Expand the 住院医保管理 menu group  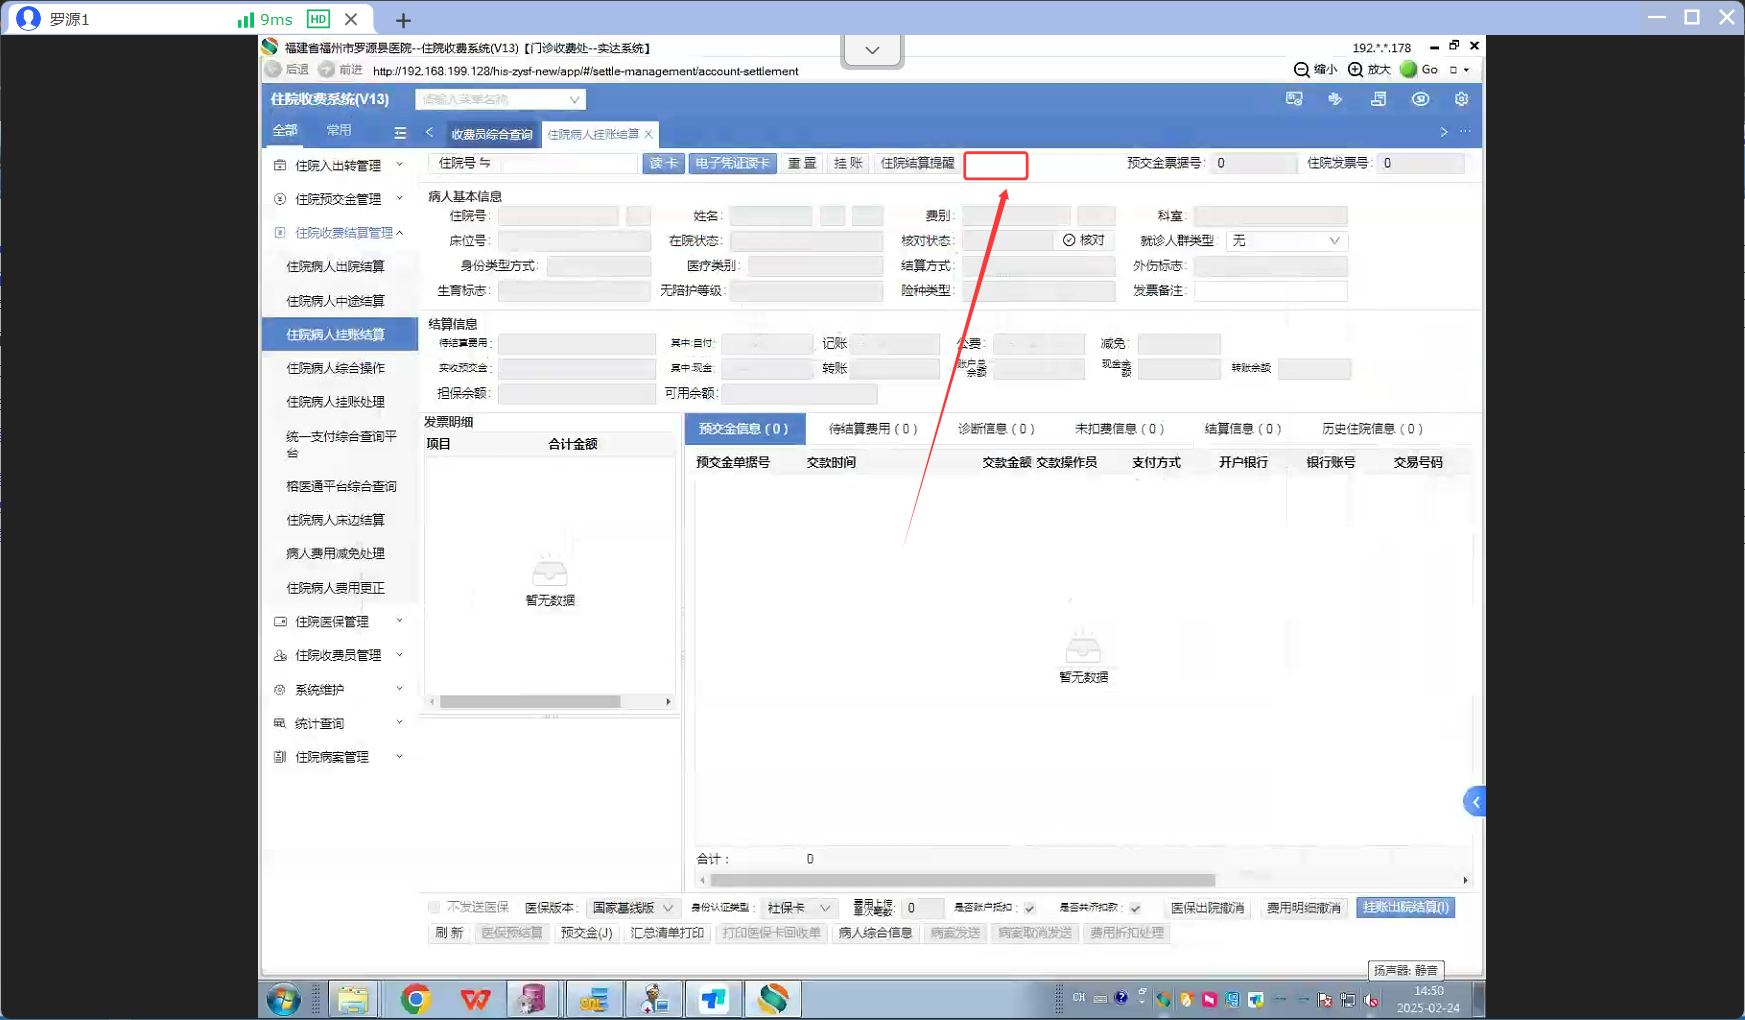[340, 622]
